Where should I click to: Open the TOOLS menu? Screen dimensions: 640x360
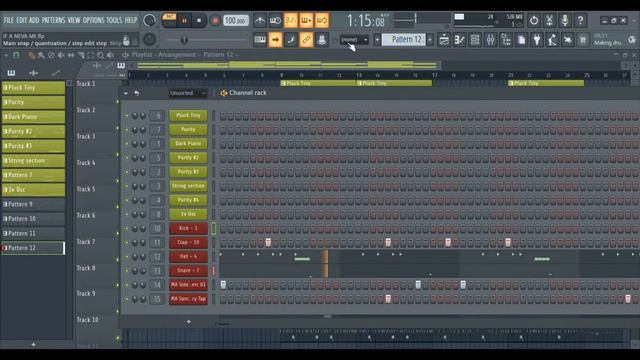point(114,20)
